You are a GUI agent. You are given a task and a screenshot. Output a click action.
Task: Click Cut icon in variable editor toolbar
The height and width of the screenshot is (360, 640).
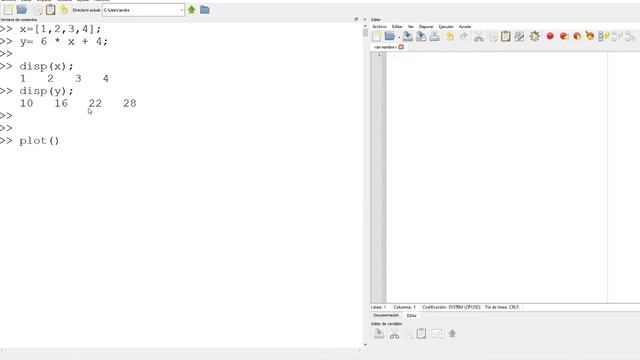point(394,334)
